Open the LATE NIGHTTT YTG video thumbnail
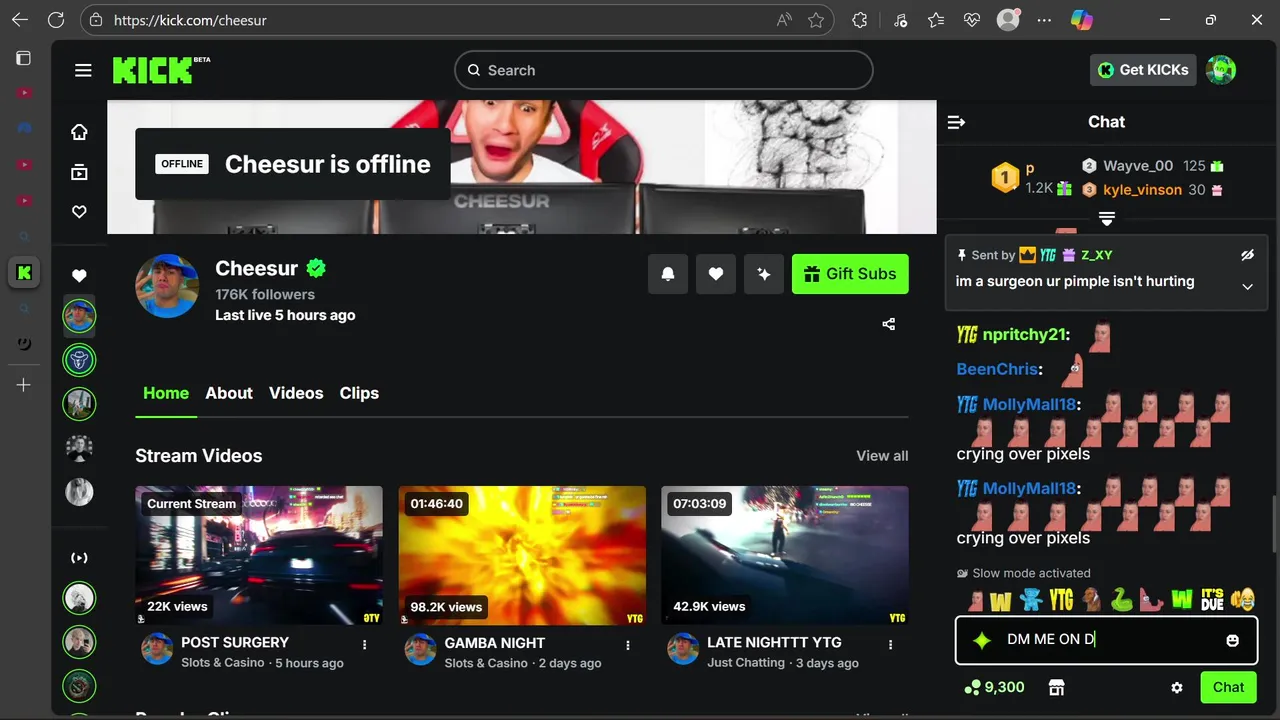1280x720 pixels. (x=785, y=555)
